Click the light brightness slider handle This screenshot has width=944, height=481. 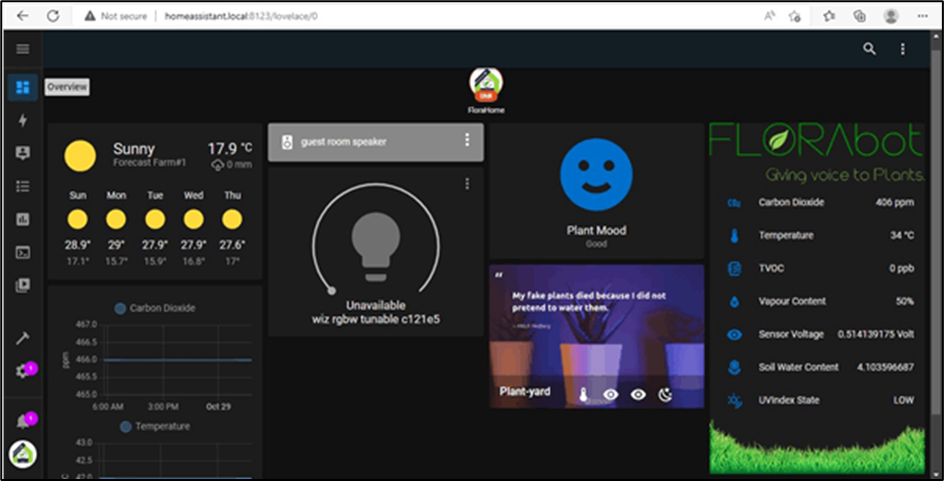click(x=331, y=291)
